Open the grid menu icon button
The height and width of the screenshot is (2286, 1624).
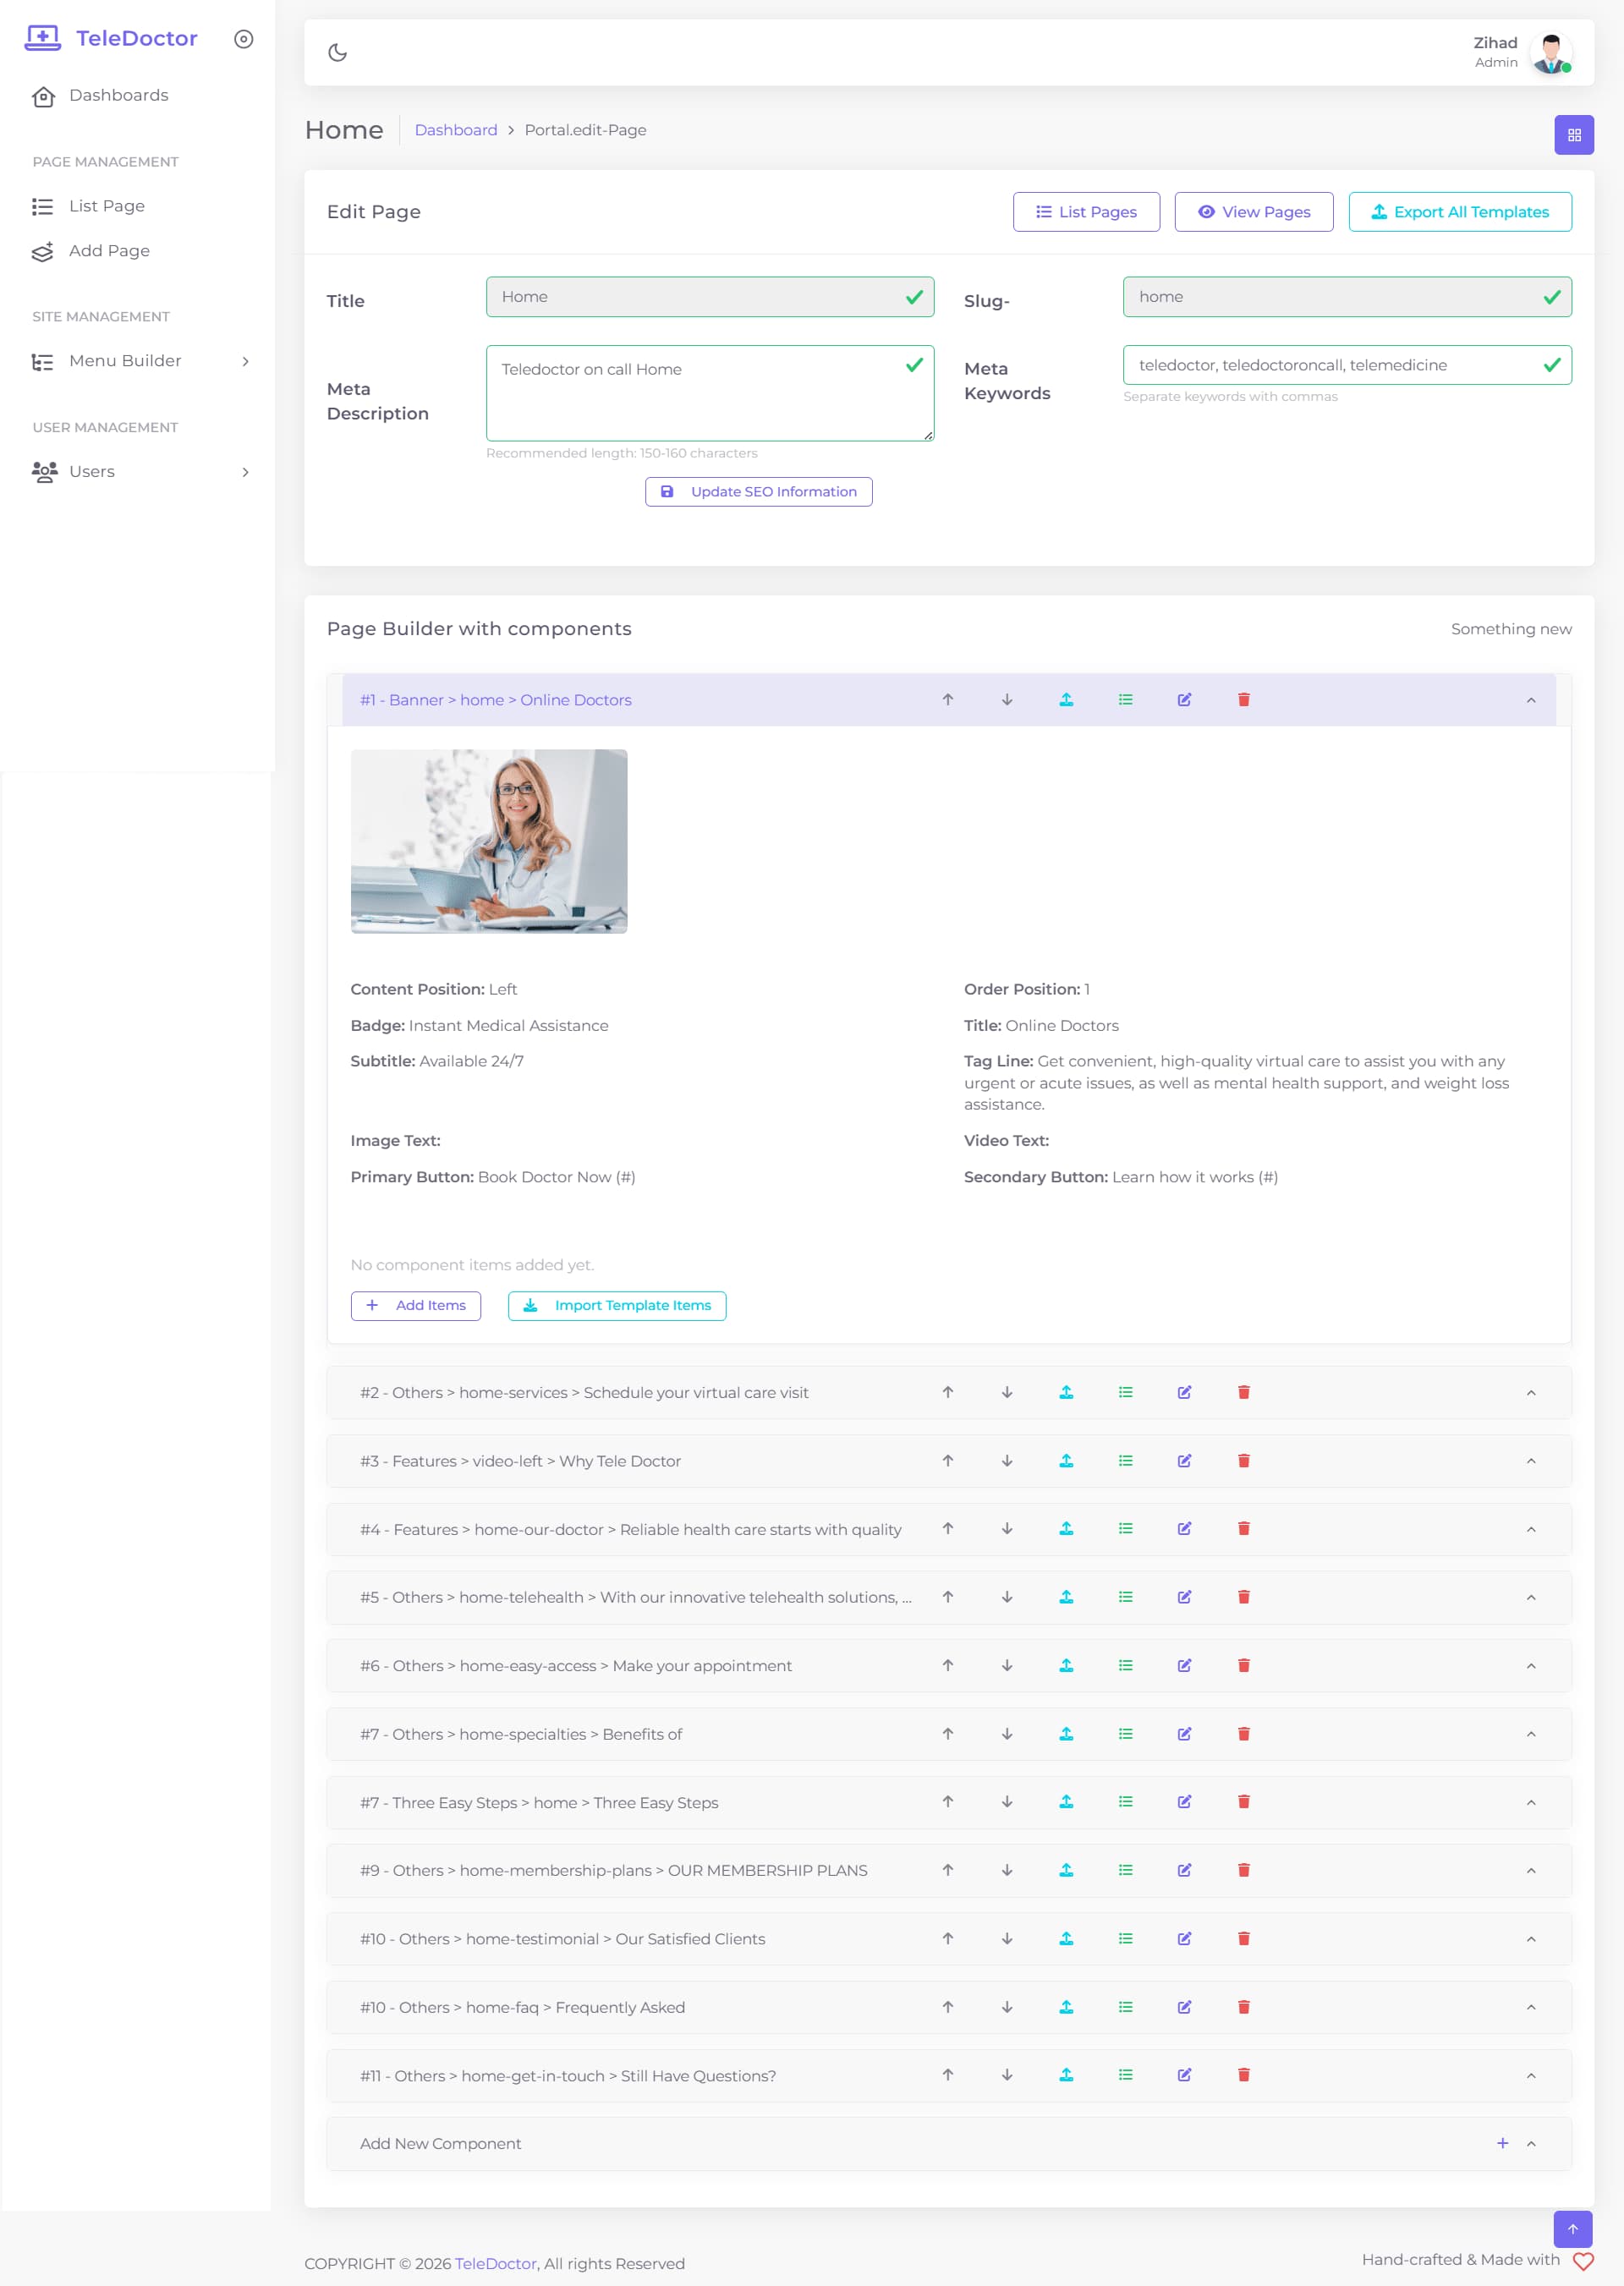1573,135
